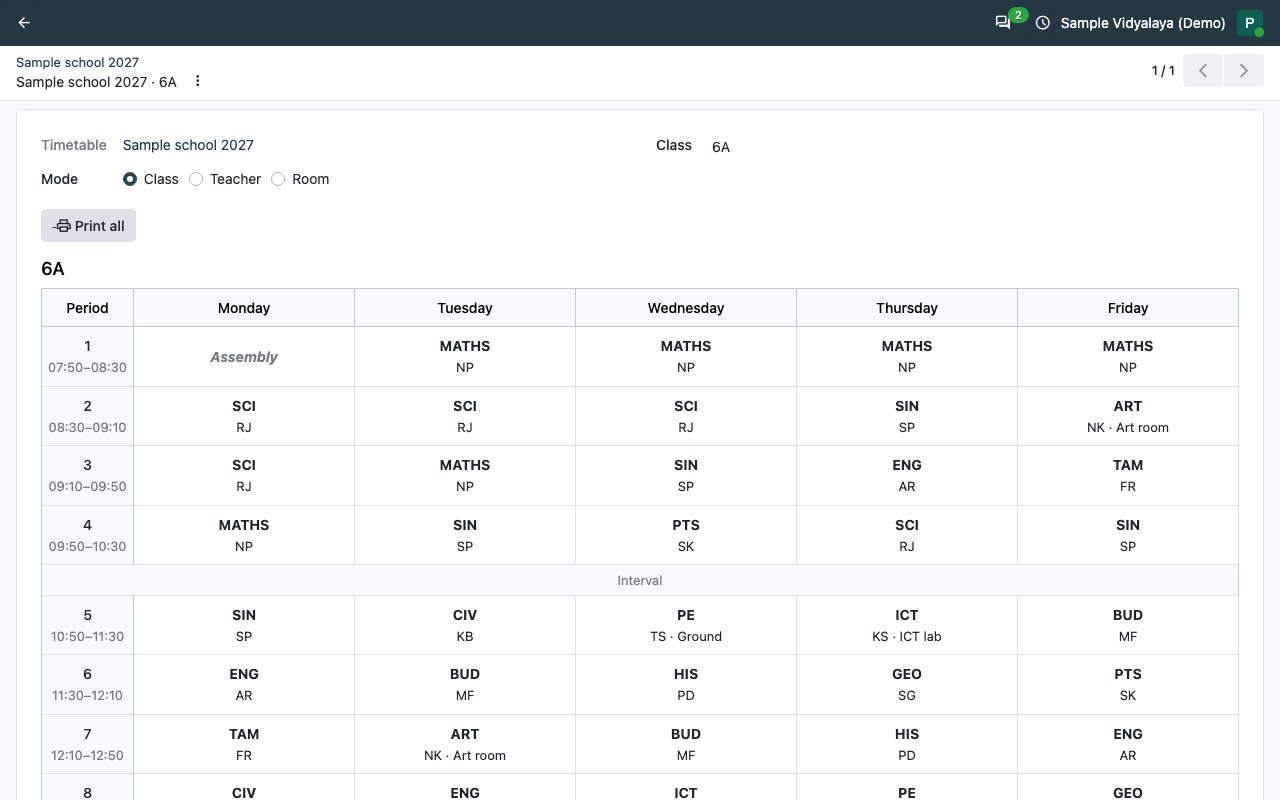Image resolution: width=1280 pixels, height=800 pixels.
Task: Go to the previous record with left chevron
Action: (x=1203, y=71)
